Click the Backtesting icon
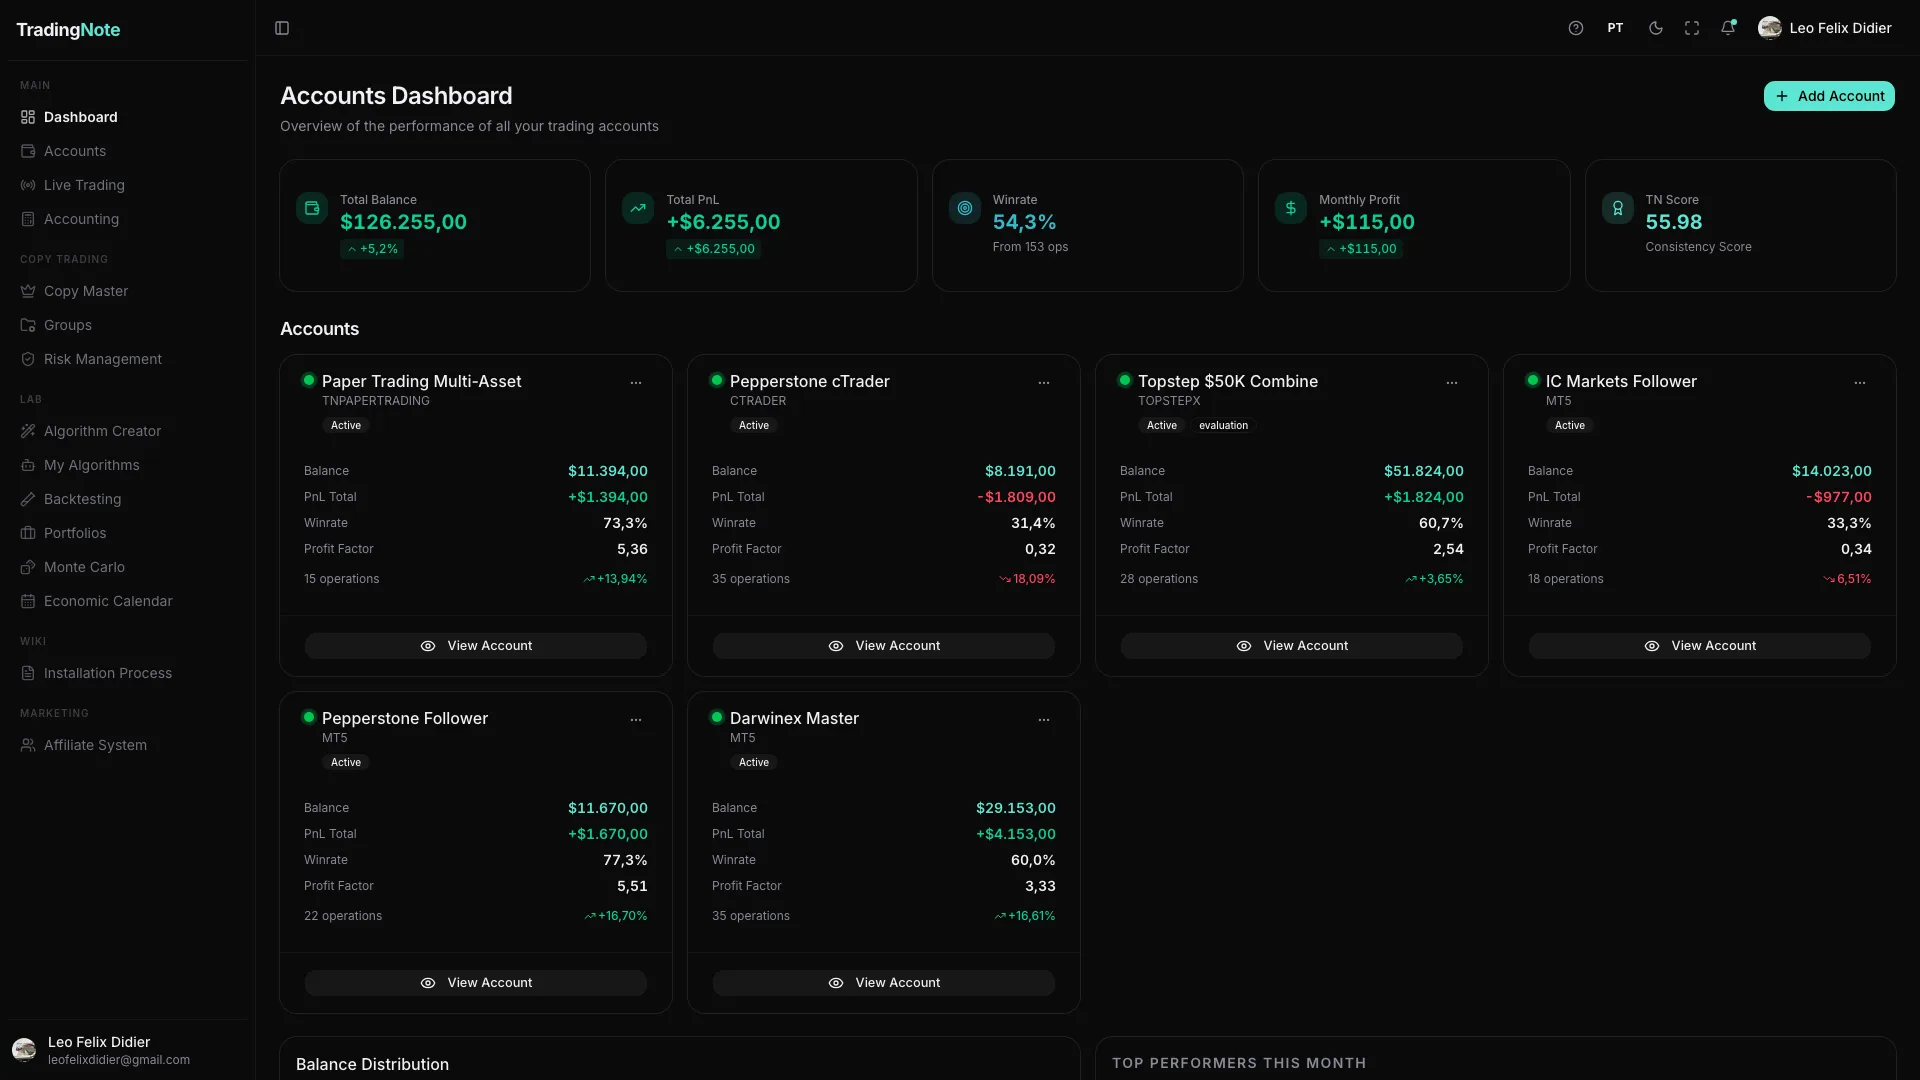This screenshot has height=1080, width=1920. coord(28,499)
